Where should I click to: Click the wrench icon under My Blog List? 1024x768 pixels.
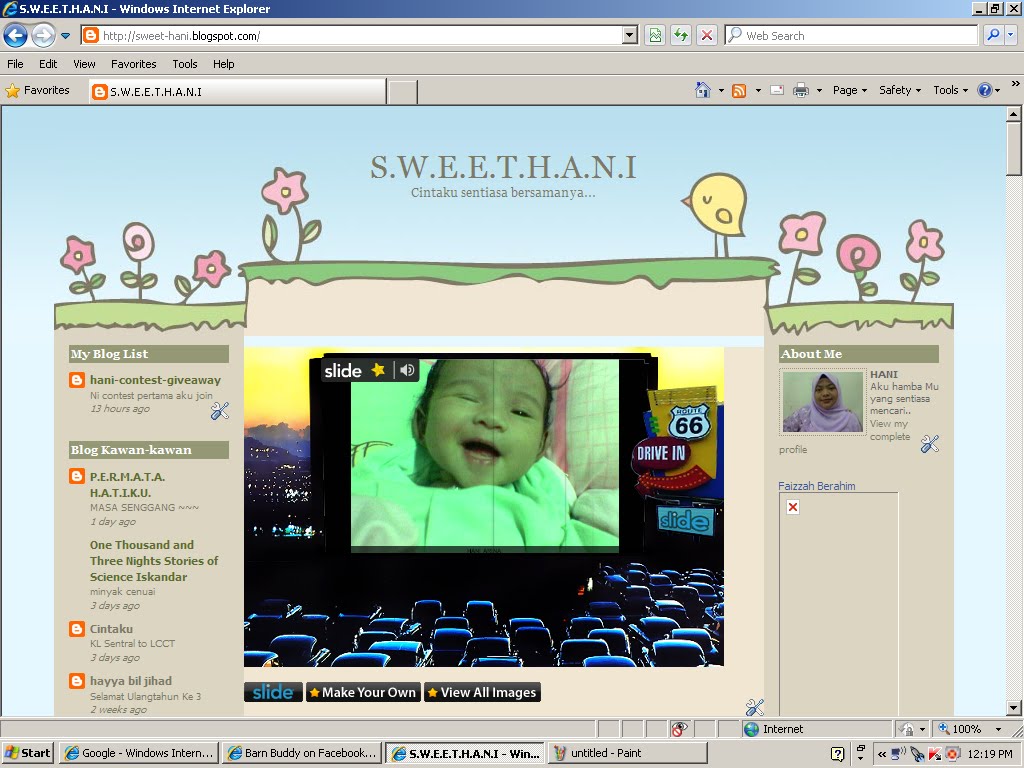pyautogui.click(x=219, y=411)
